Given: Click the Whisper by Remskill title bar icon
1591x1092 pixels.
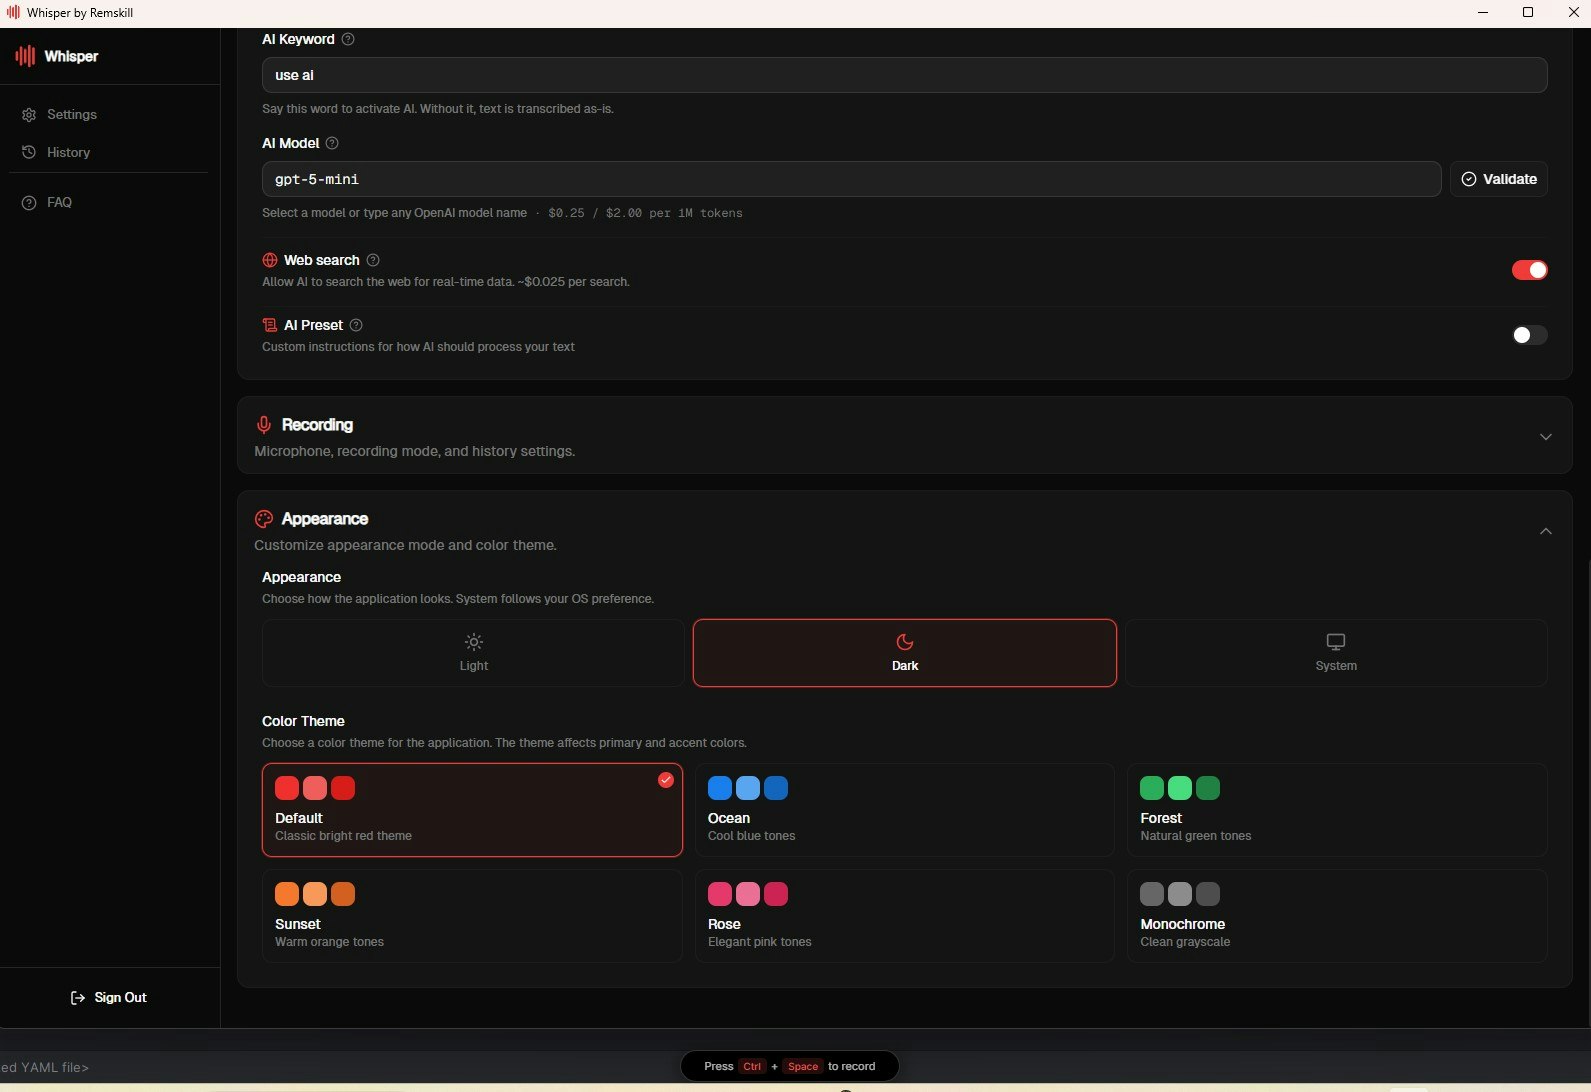Looking at the screenshot, I should pyautogui.click(x=13, y=12).
